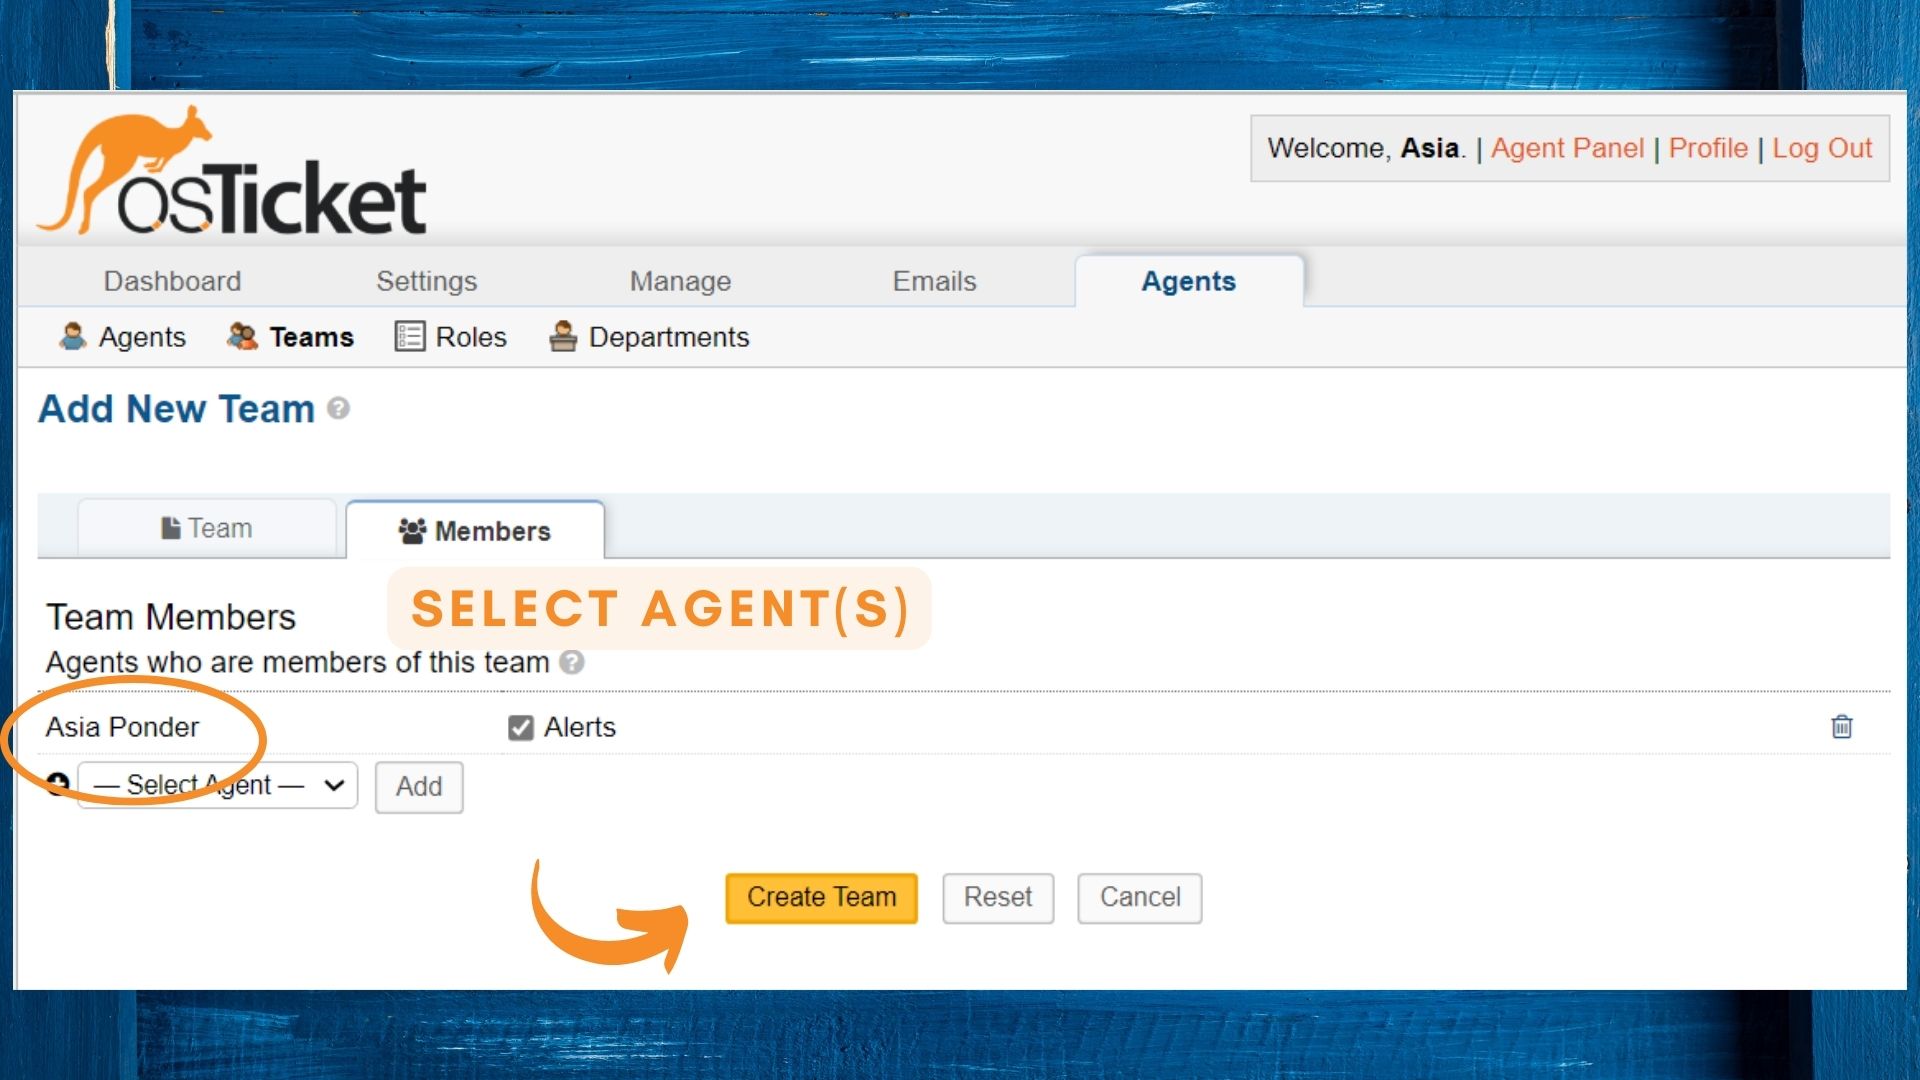1920x1080 pixels.
Task: Click help icon next to team members description
Action: click(x=571, y=662)
